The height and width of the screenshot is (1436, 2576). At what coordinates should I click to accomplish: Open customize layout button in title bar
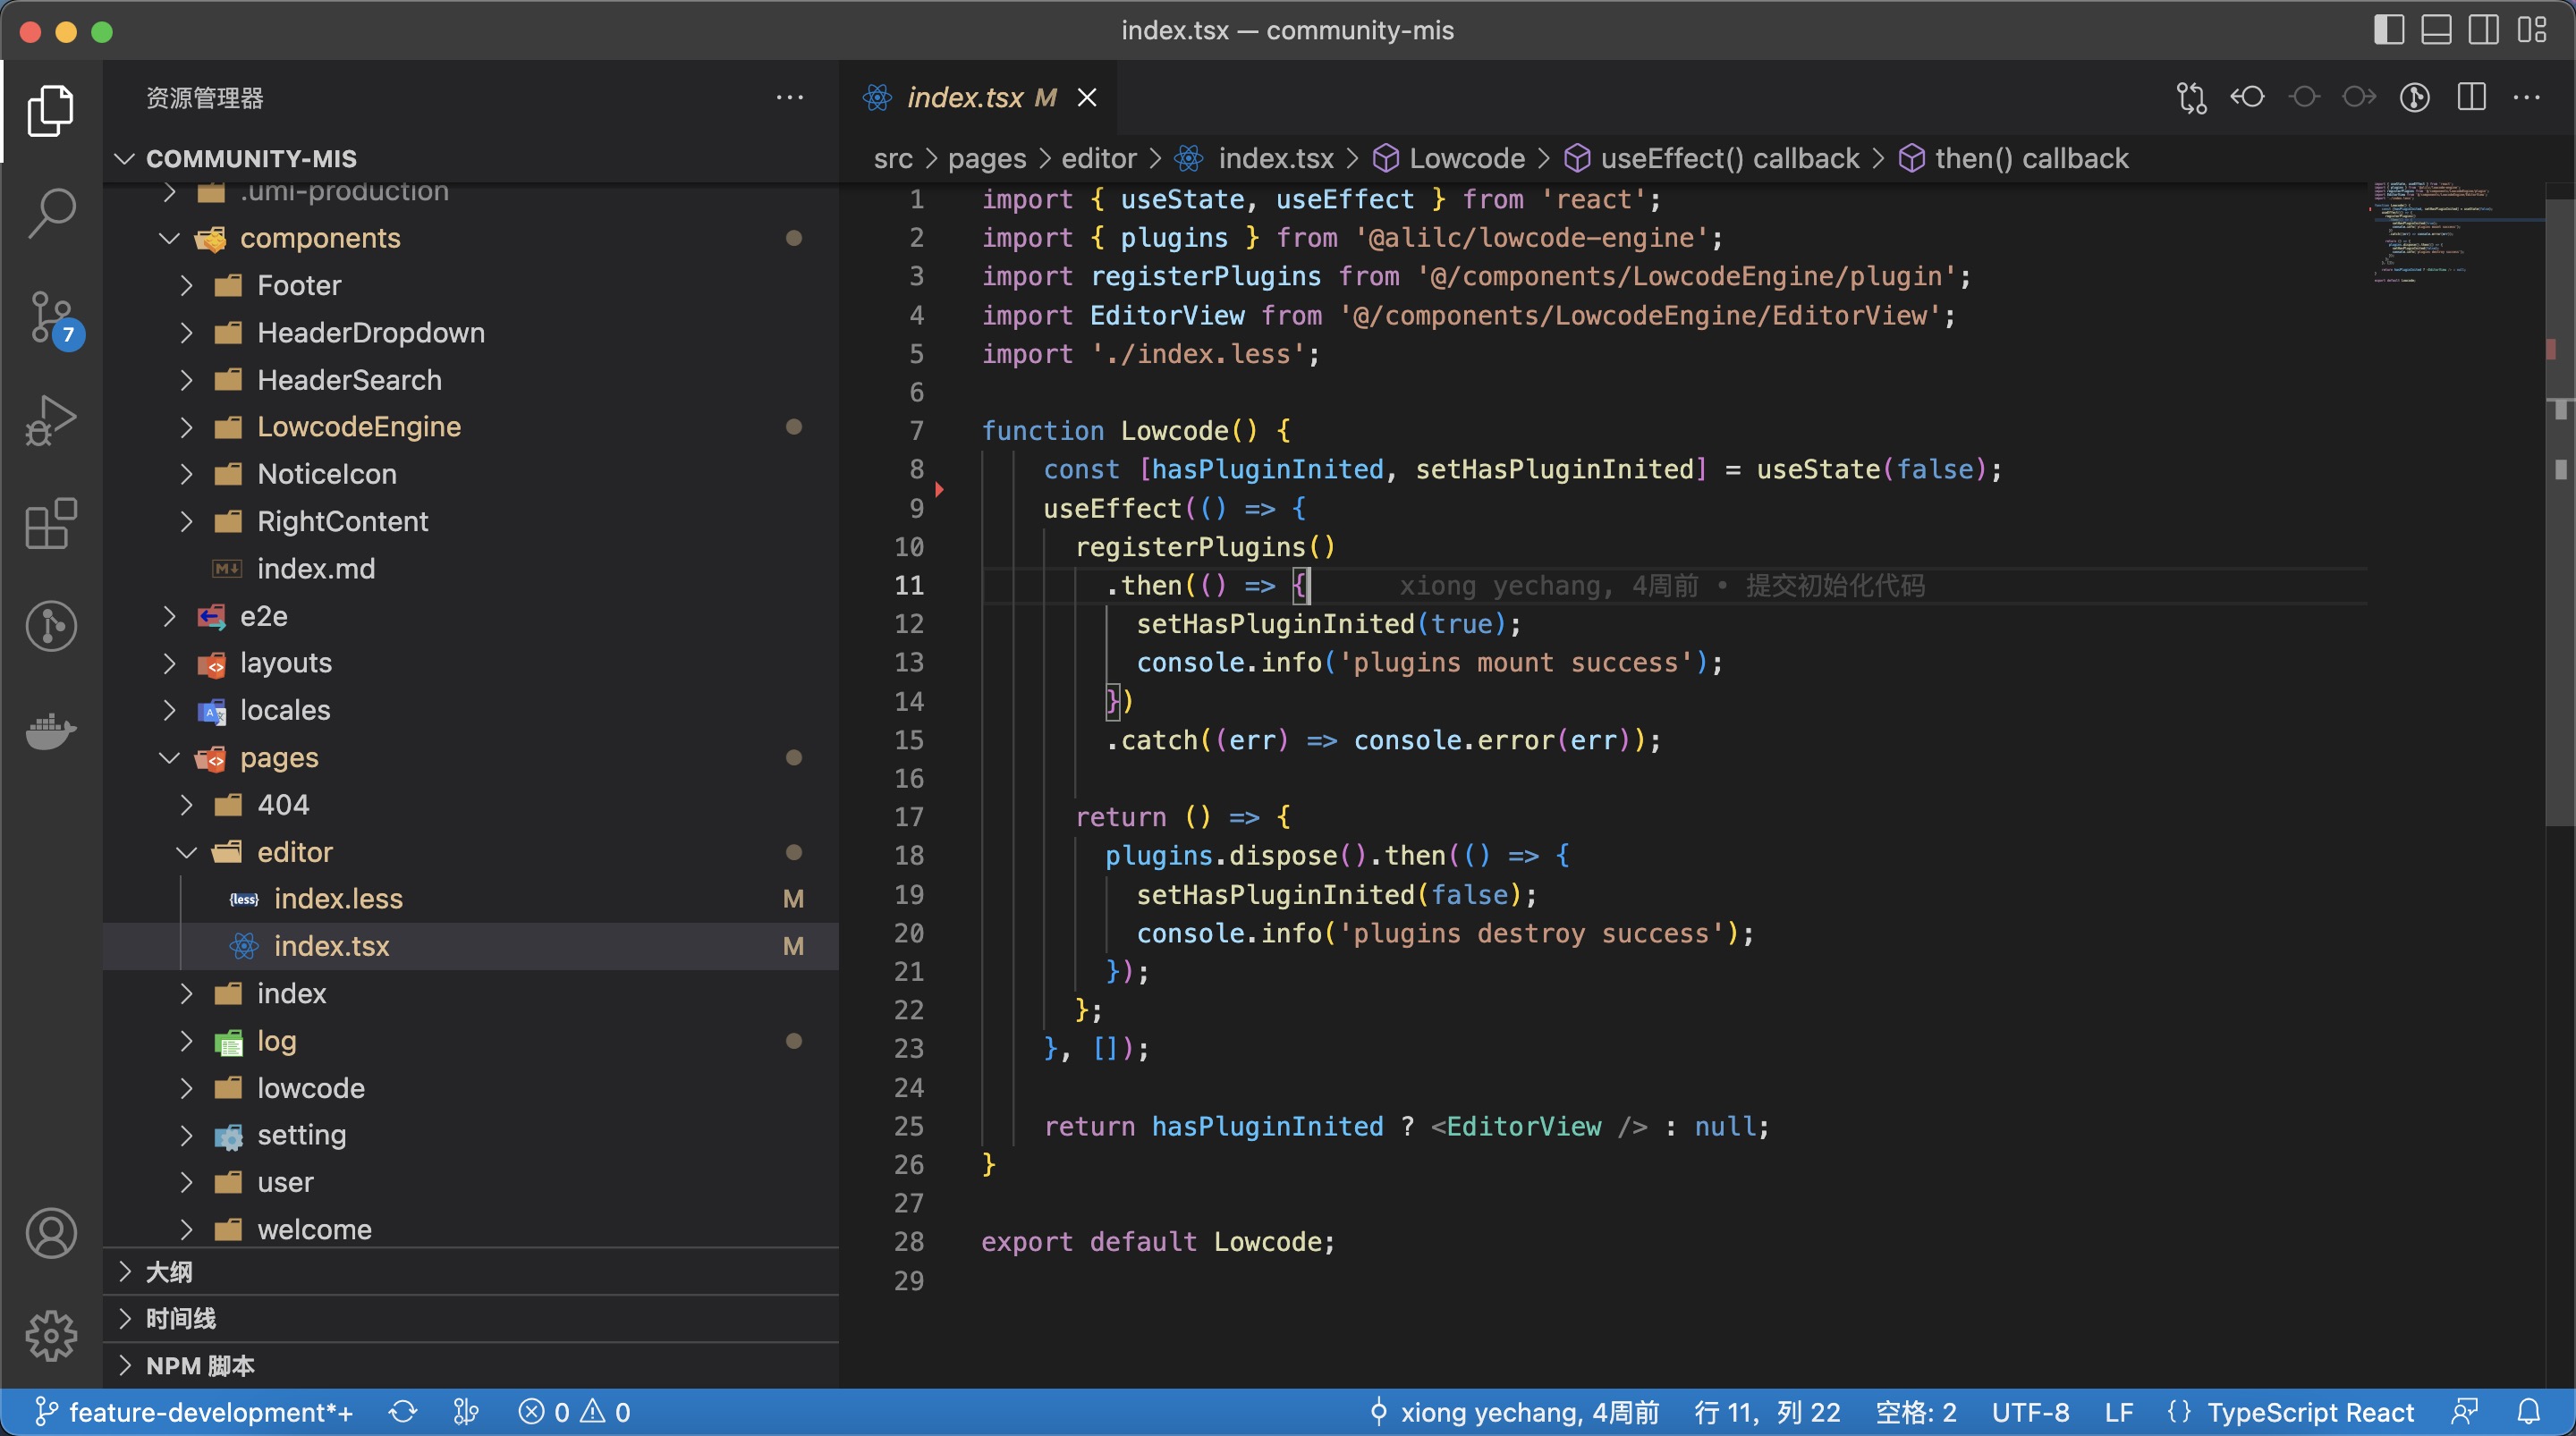2532,30
